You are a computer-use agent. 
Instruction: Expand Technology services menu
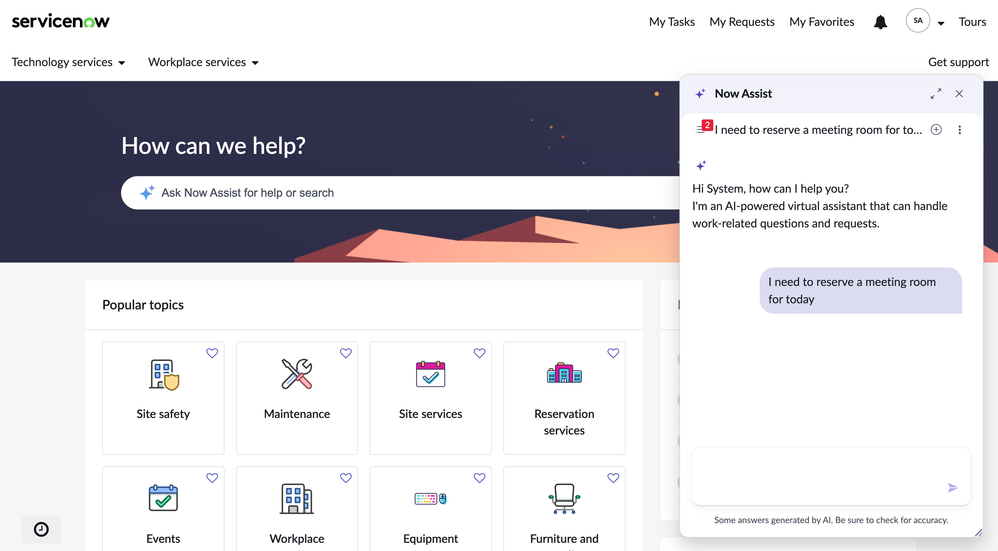pos(68,62)
